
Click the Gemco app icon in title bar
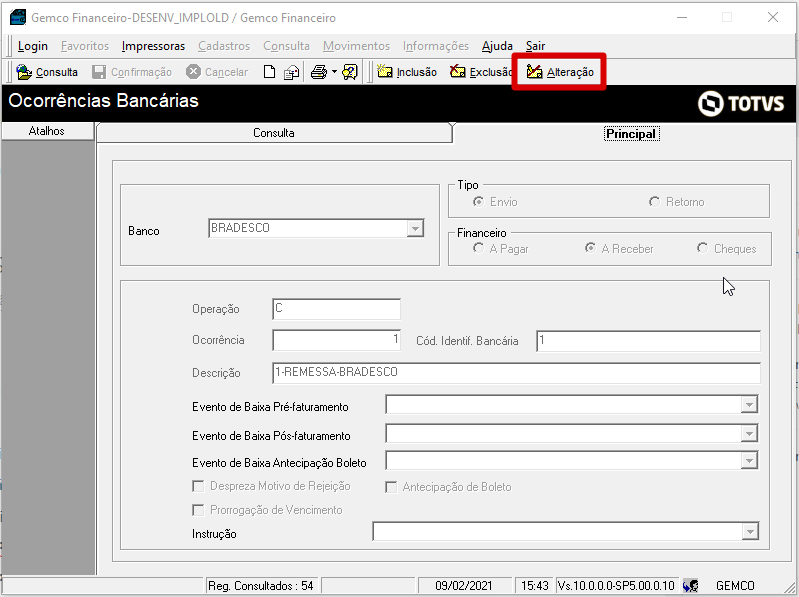(x=18, y=17)
